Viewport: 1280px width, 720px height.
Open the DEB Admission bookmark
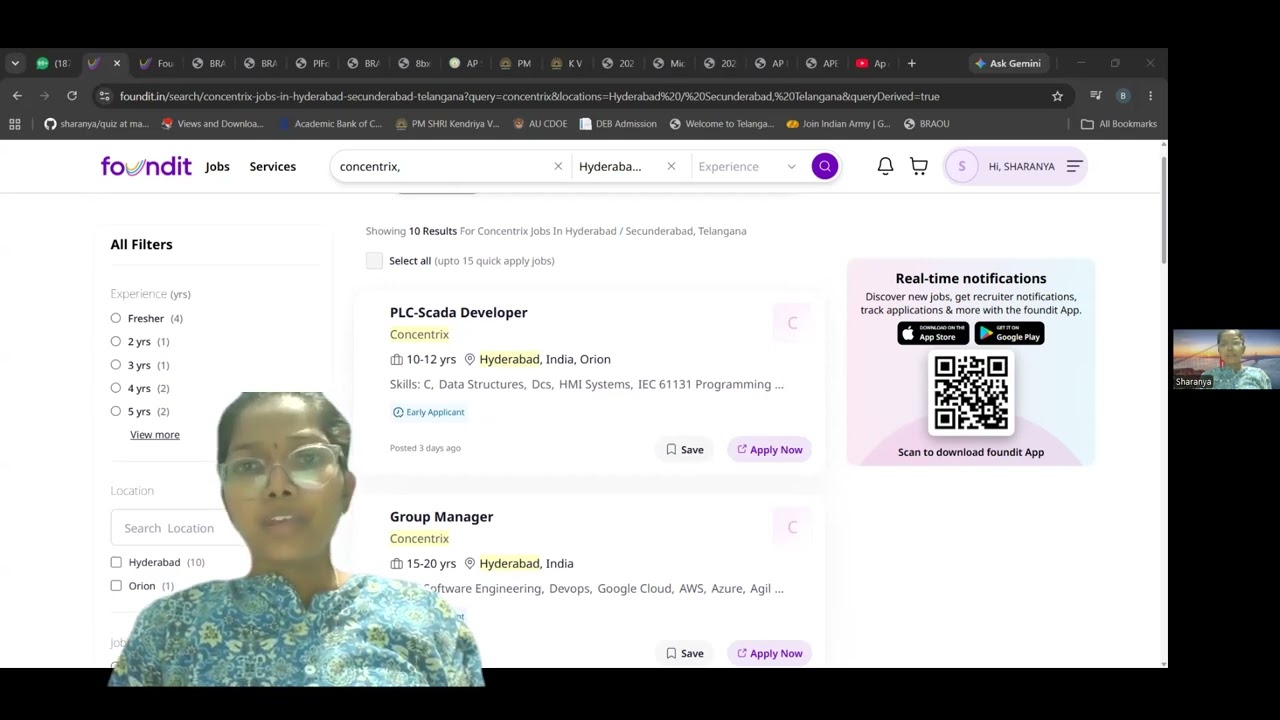617,124
